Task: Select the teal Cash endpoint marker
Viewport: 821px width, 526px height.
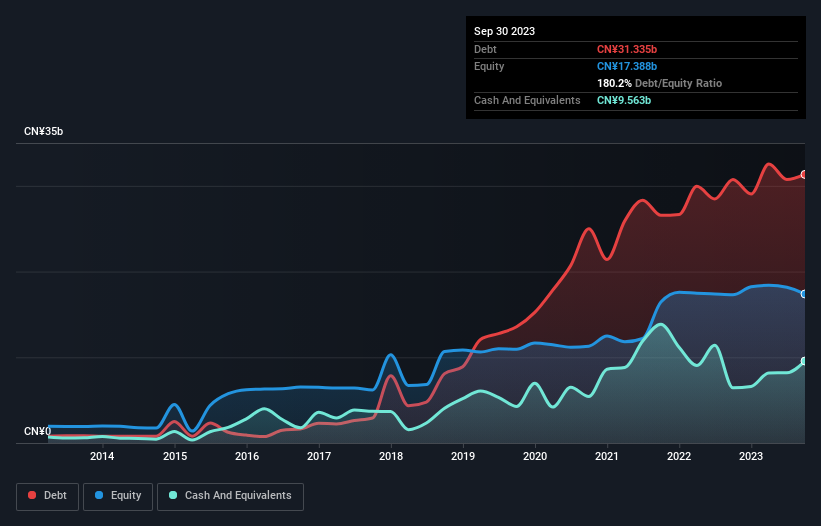Action: (804, 361)
